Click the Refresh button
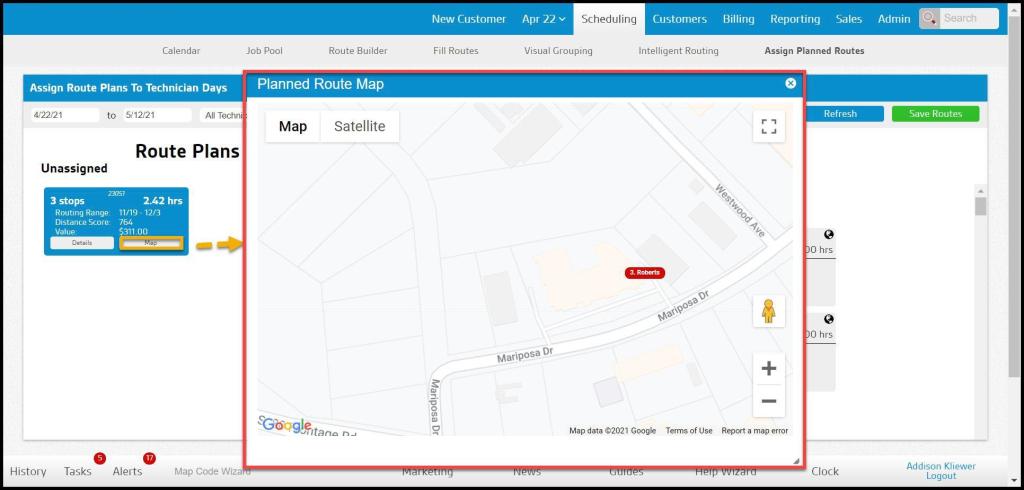This screenshot has width=1024, height=490. (840, 114)
